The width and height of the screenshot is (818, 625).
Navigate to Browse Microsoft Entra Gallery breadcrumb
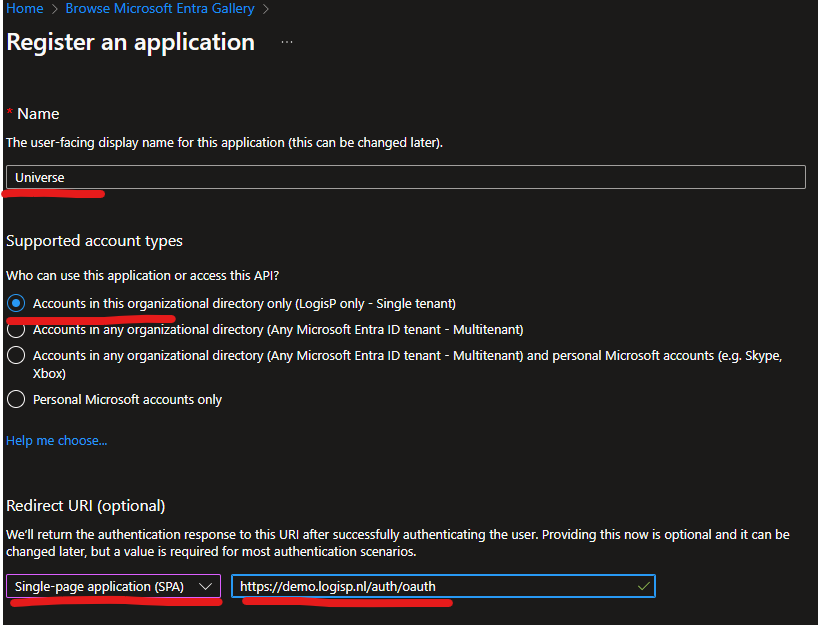(160, 9)
